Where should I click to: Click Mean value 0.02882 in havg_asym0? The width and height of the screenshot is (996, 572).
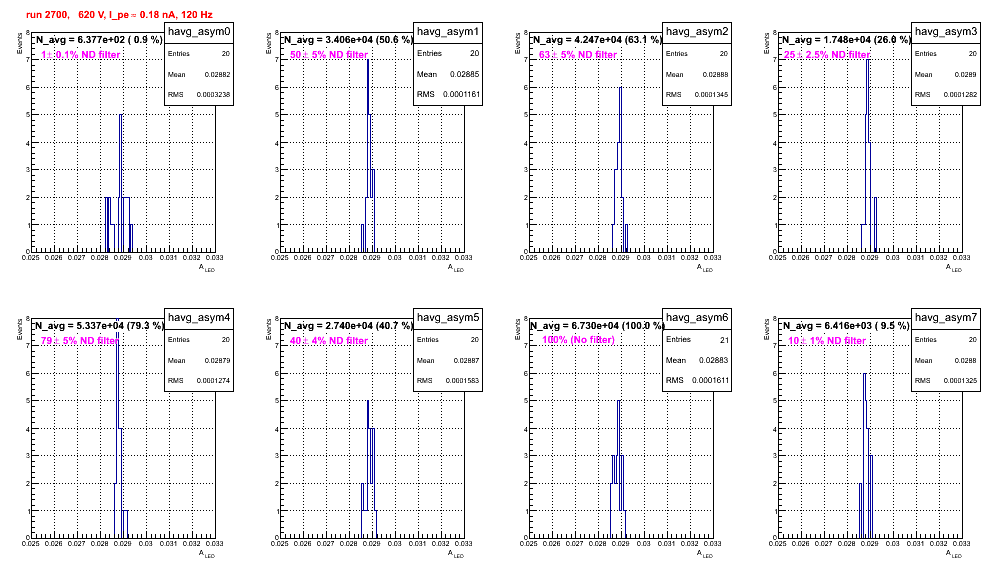217,74
